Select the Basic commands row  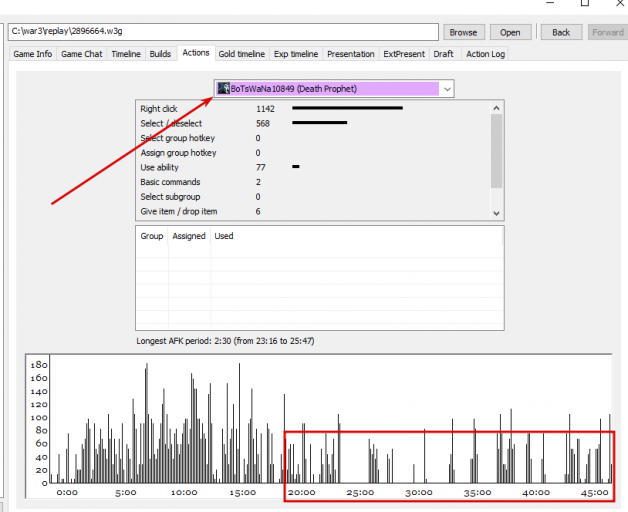pos(313,182)
